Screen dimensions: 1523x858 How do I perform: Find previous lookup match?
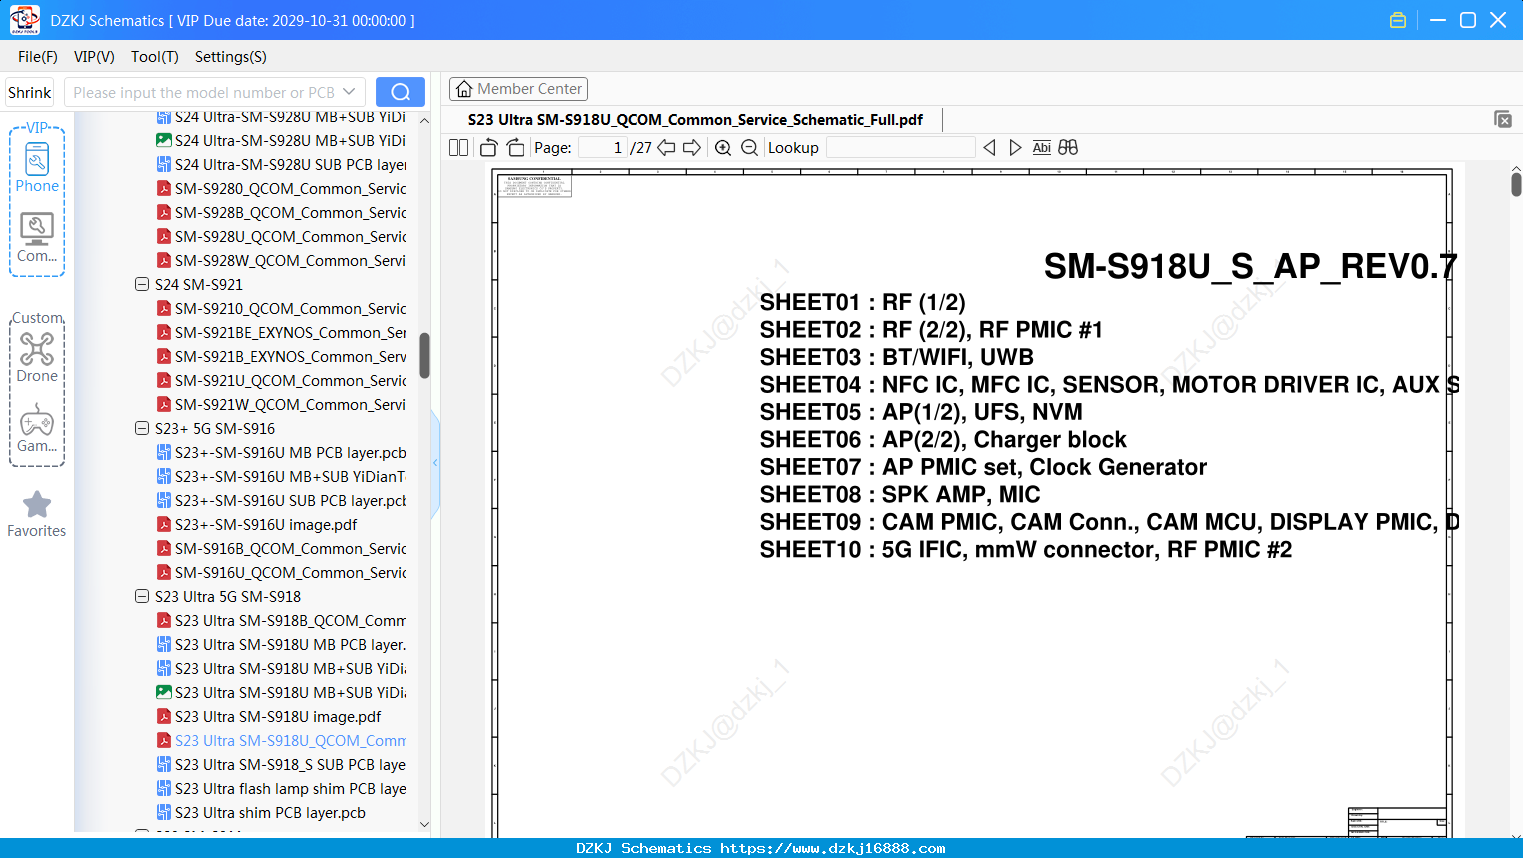[x=989, y=148]
